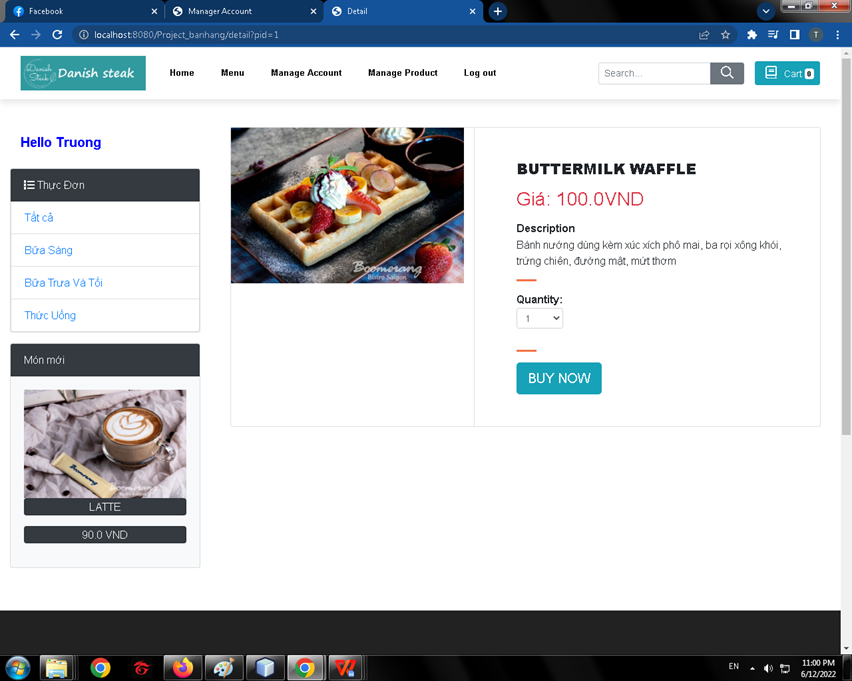Click the Latte product thumbnail
The width and height of the screenshot is (852, 681).
(105, 443)
